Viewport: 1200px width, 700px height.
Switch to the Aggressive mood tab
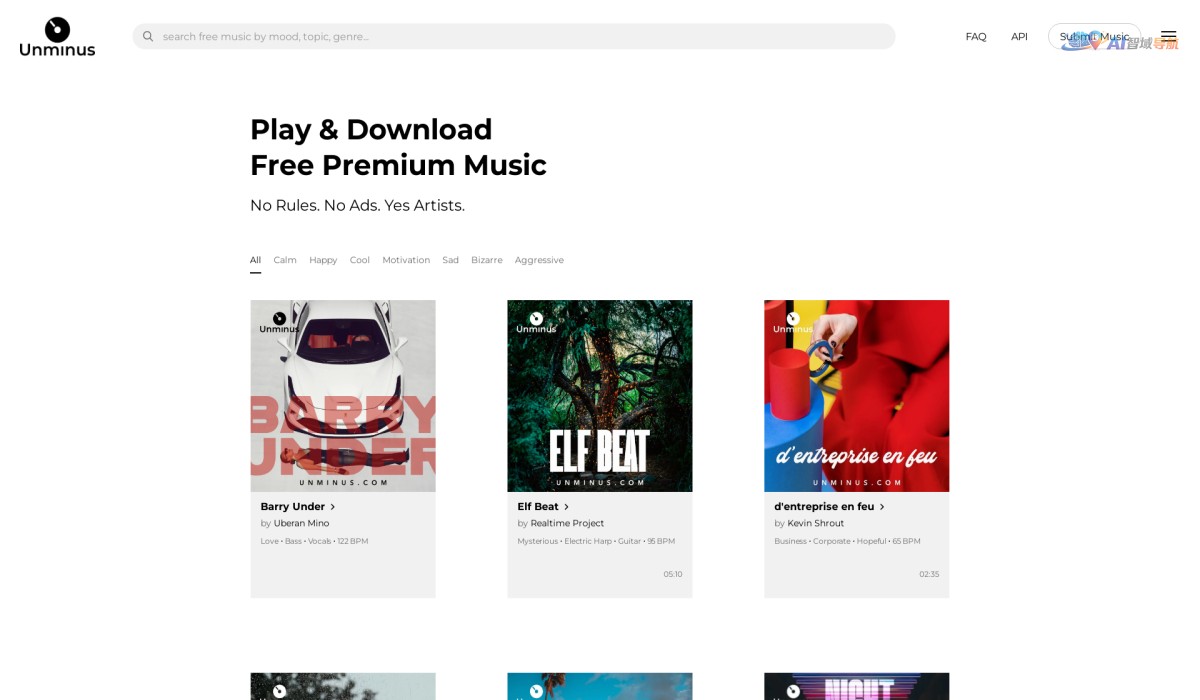click(539, 260)
